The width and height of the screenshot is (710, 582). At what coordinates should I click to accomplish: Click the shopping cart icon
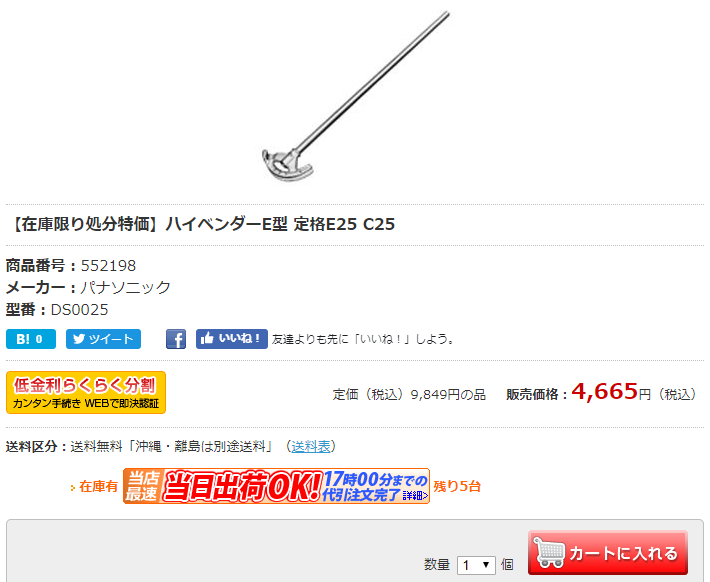(x=549, y=552)
